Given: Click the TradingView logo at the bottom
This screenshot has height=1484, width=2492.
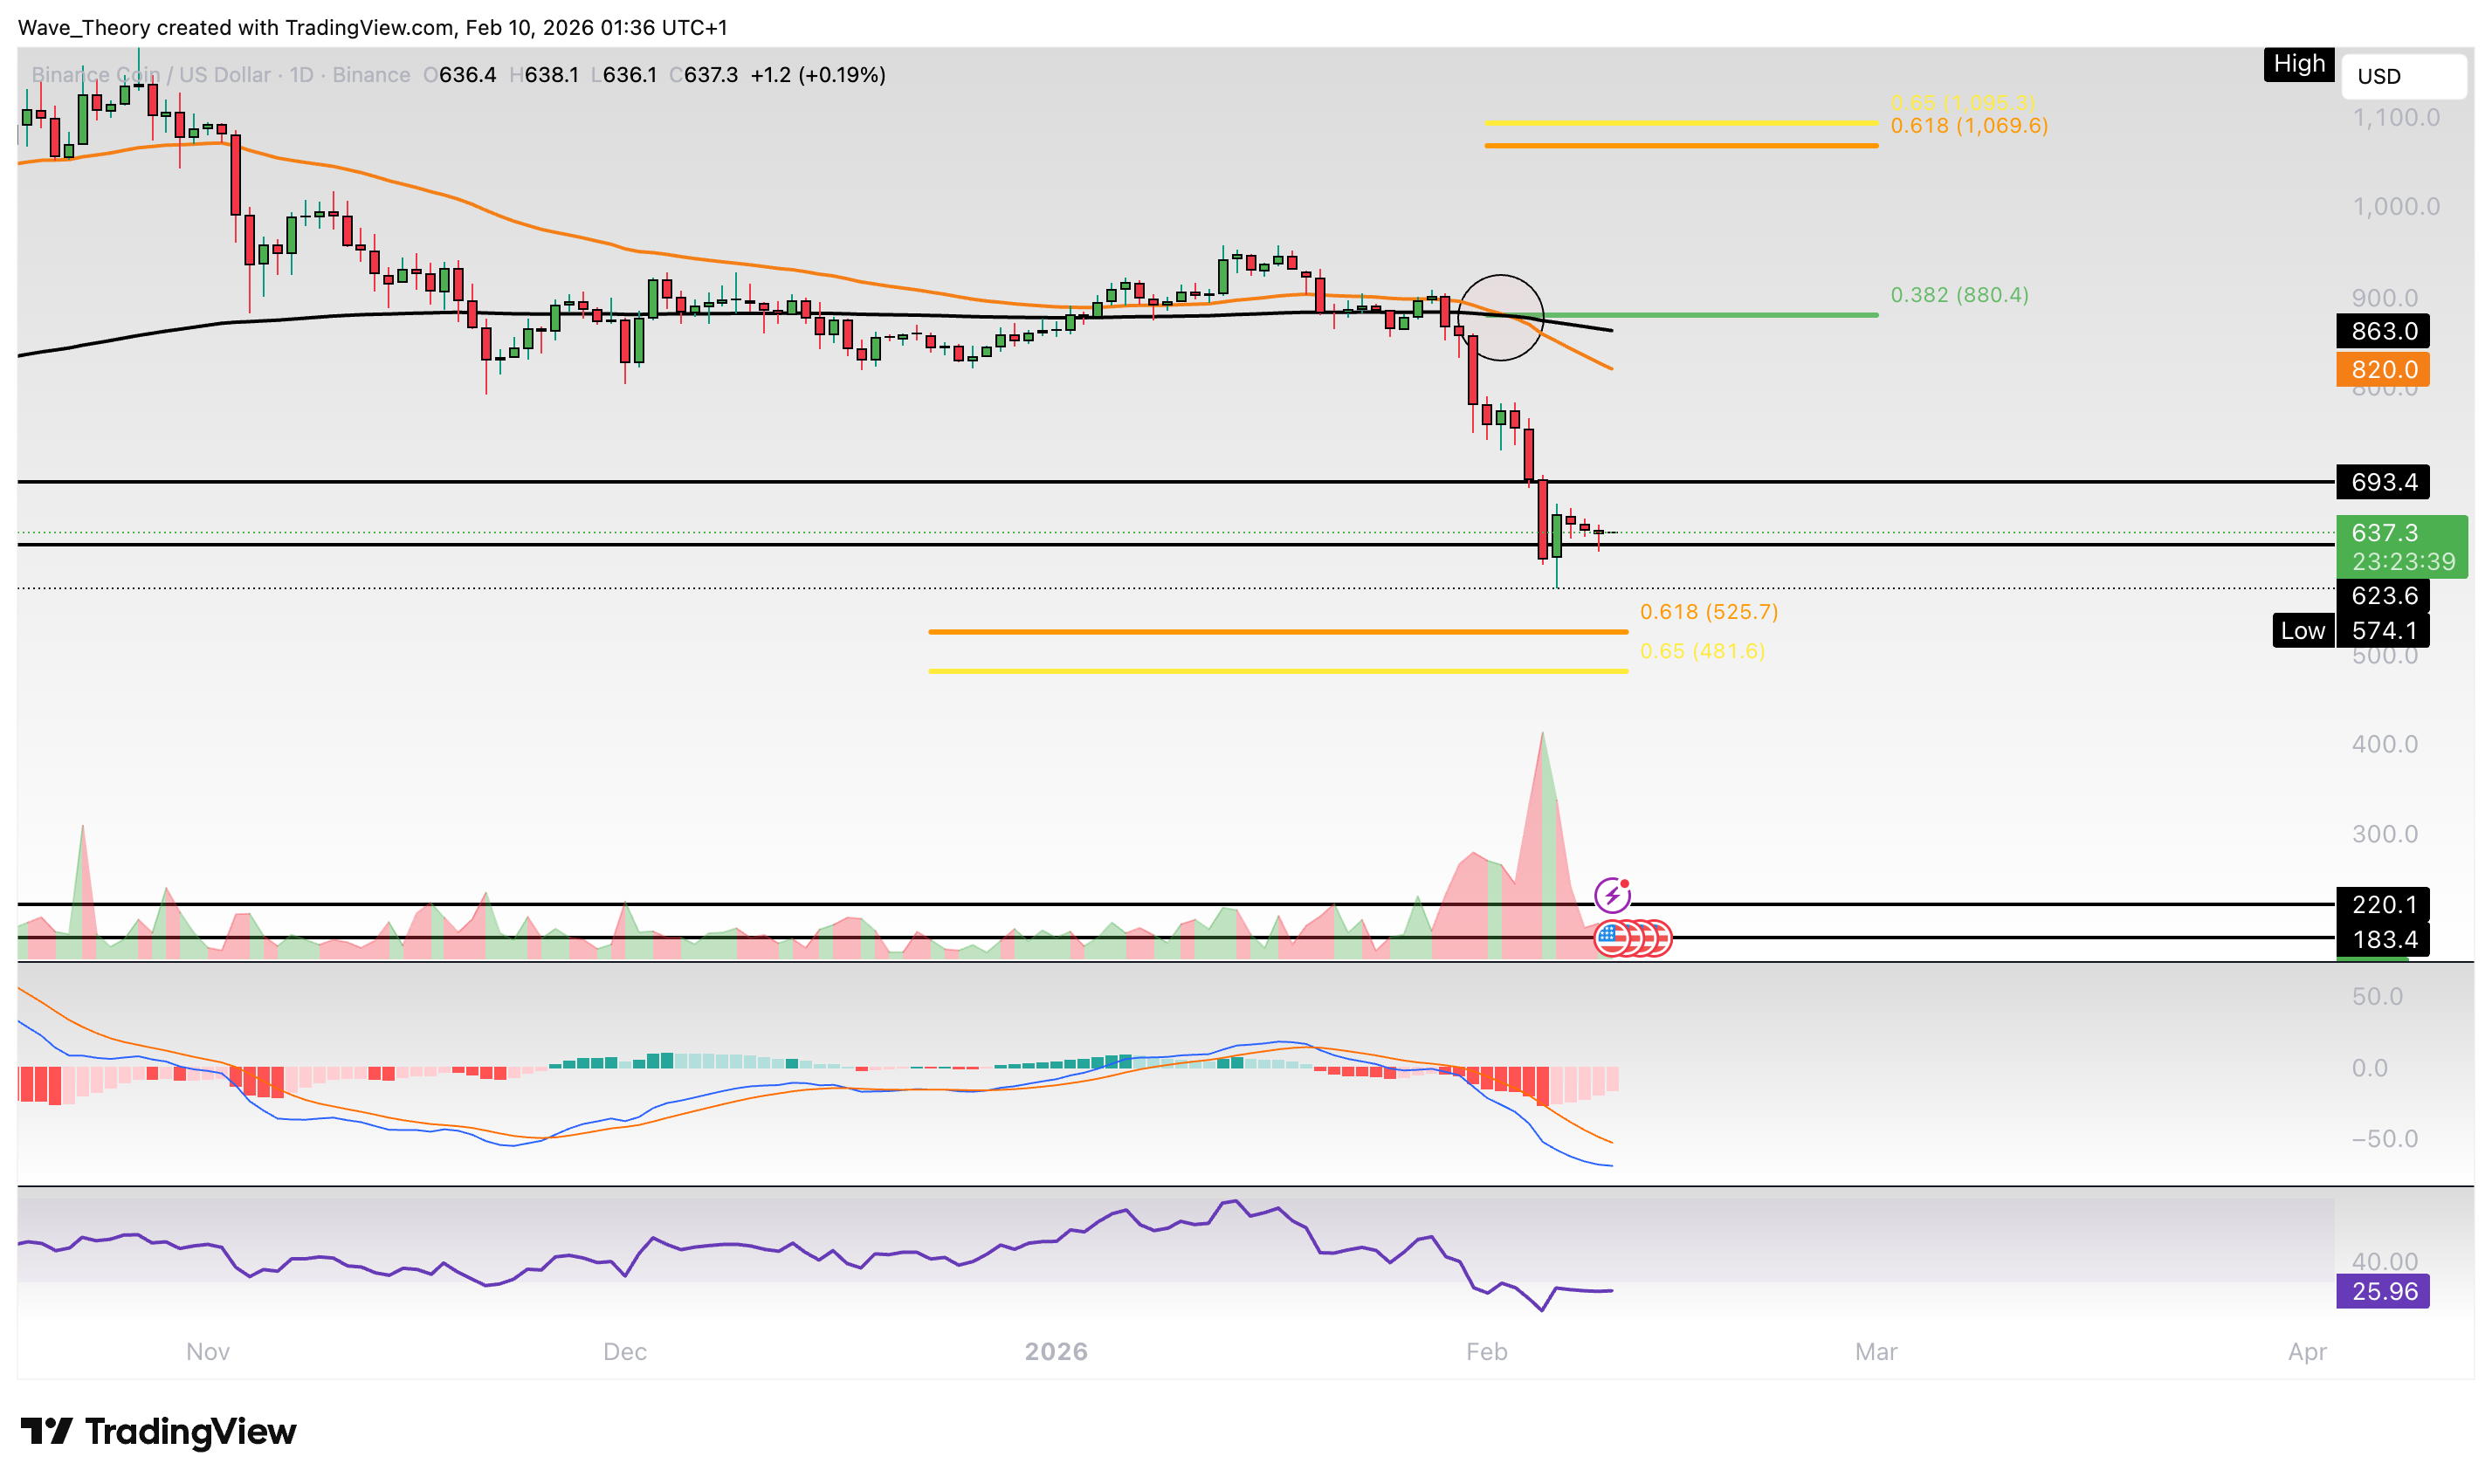Looking at the screenshot, I should pyautogui.click(x=158, y=1431).
